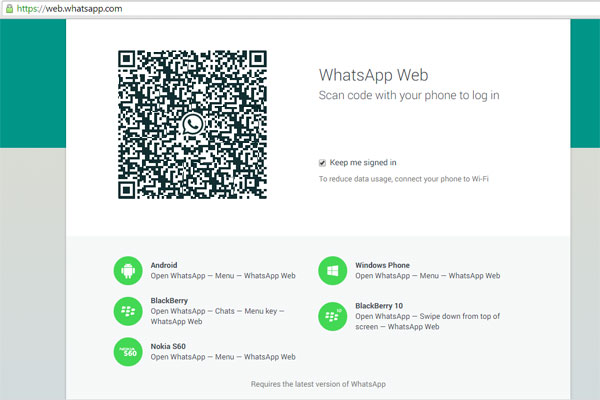
Task: Click the QR code image
Action: [x=192, y=124]
